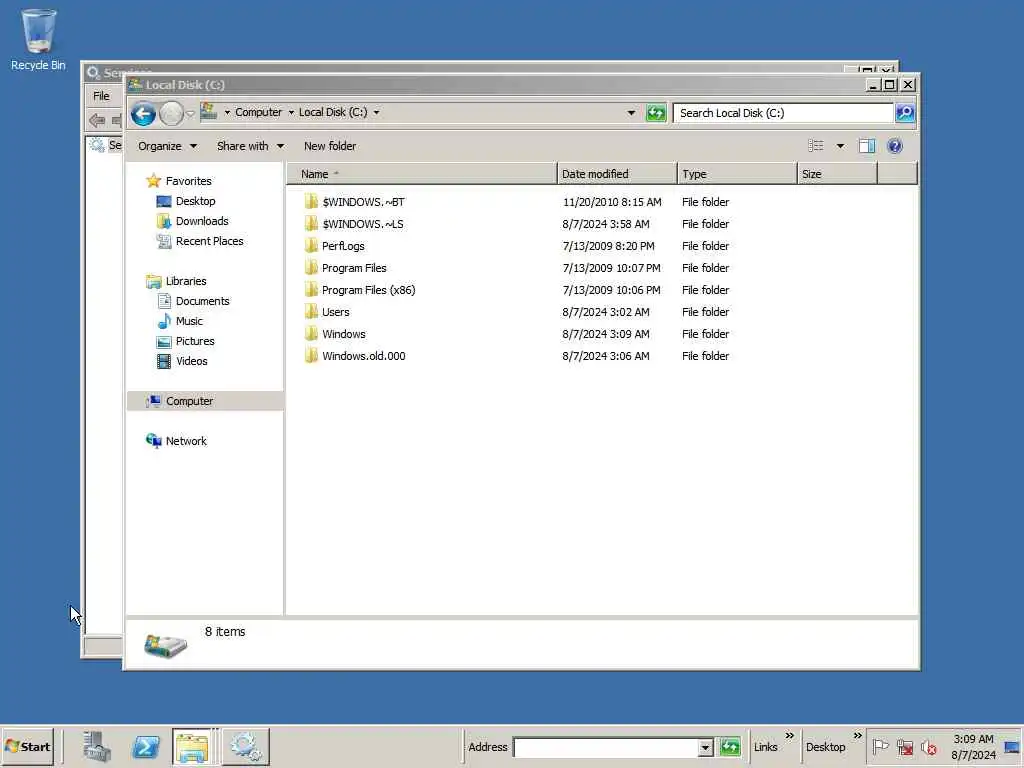
Task: Refresh the Local Disk (C:) view
Action: click(x=656, y=113)
